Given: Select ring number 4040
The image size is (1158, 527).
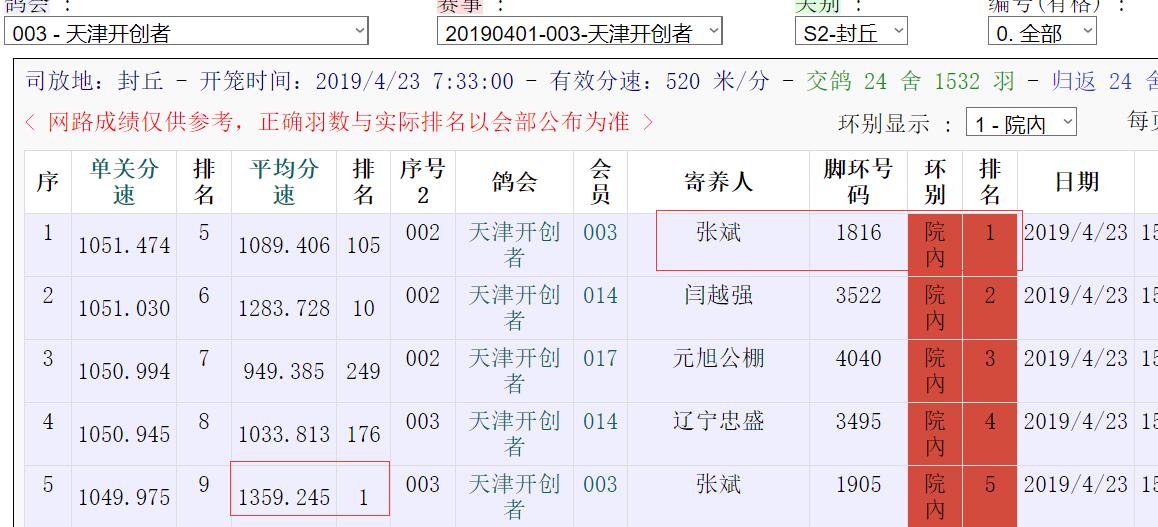Looking at the screenshot, I should tap(858, 359).
